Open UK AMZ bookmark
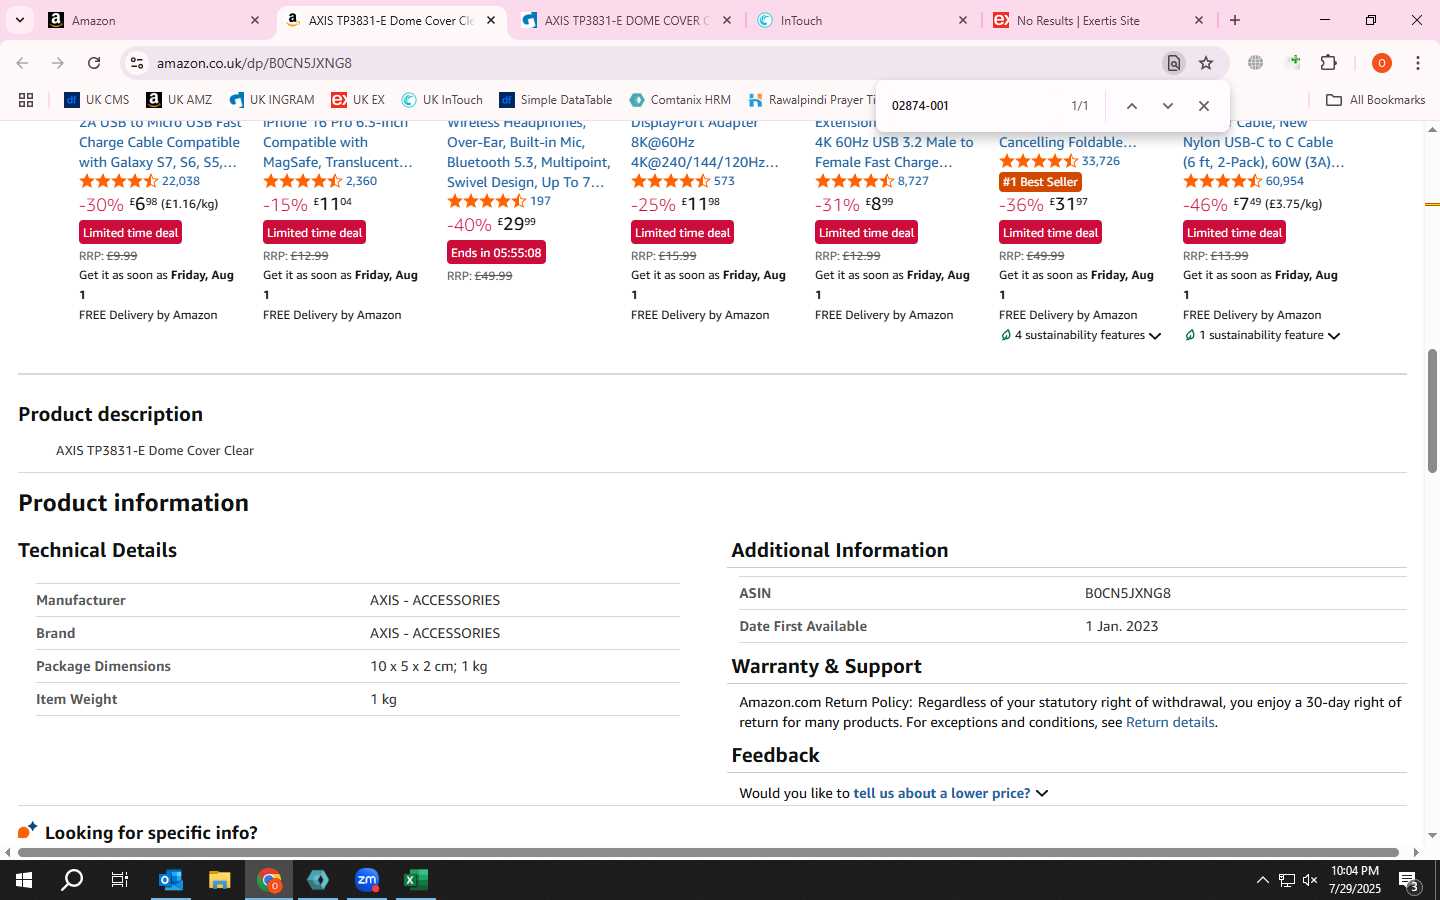This screenshot has height=900, width=1440. (x=180, y=100)
